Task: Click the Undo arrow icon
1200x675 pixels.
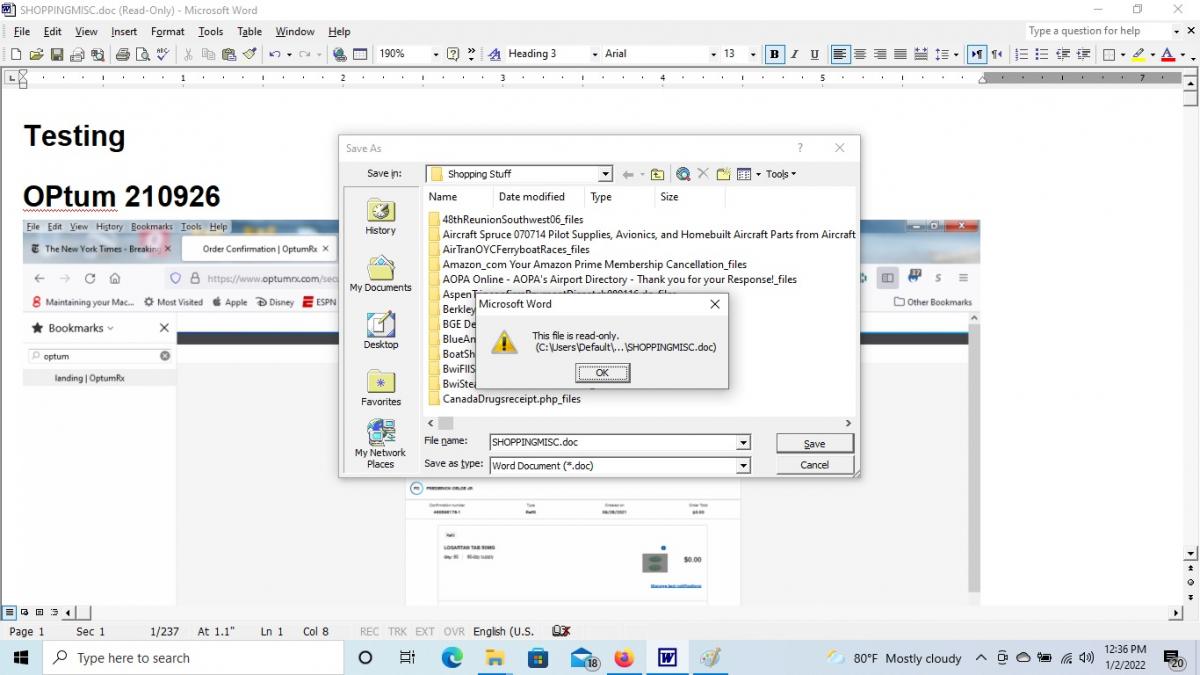Action: [x=274, y=54]
